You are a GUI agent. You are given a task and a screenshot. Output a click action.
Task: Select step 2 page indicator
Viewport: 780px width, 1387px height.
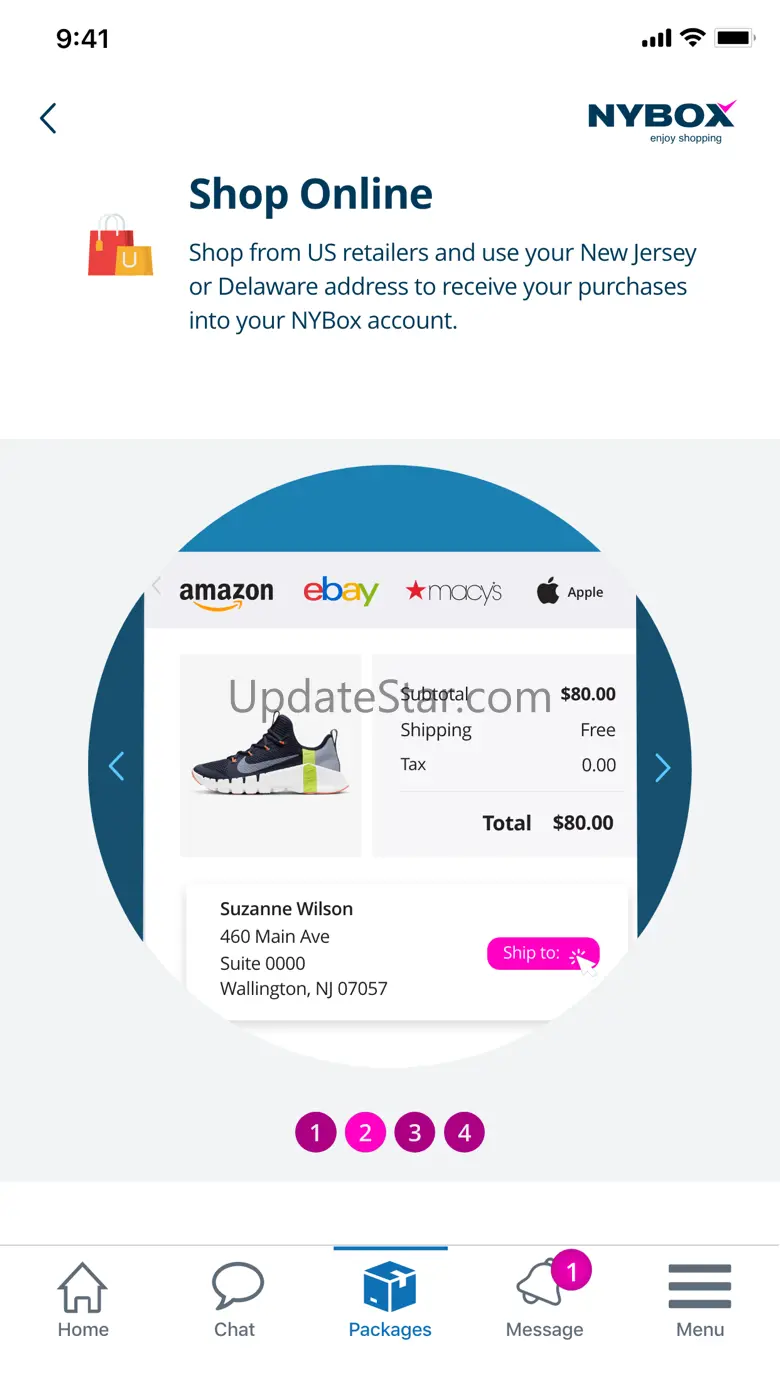[365, 1133]
